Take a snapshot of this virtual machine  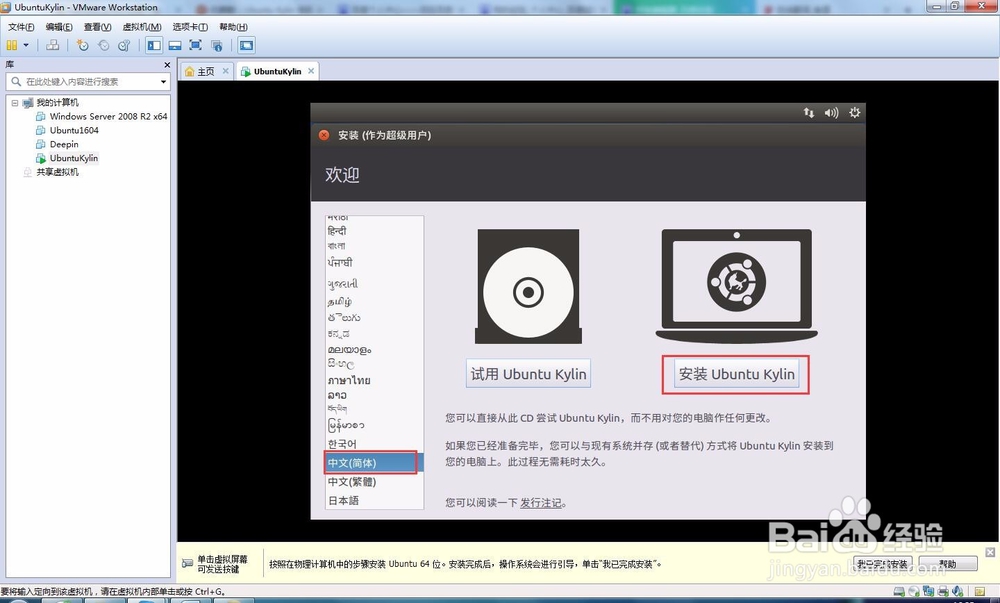point(83,45)
